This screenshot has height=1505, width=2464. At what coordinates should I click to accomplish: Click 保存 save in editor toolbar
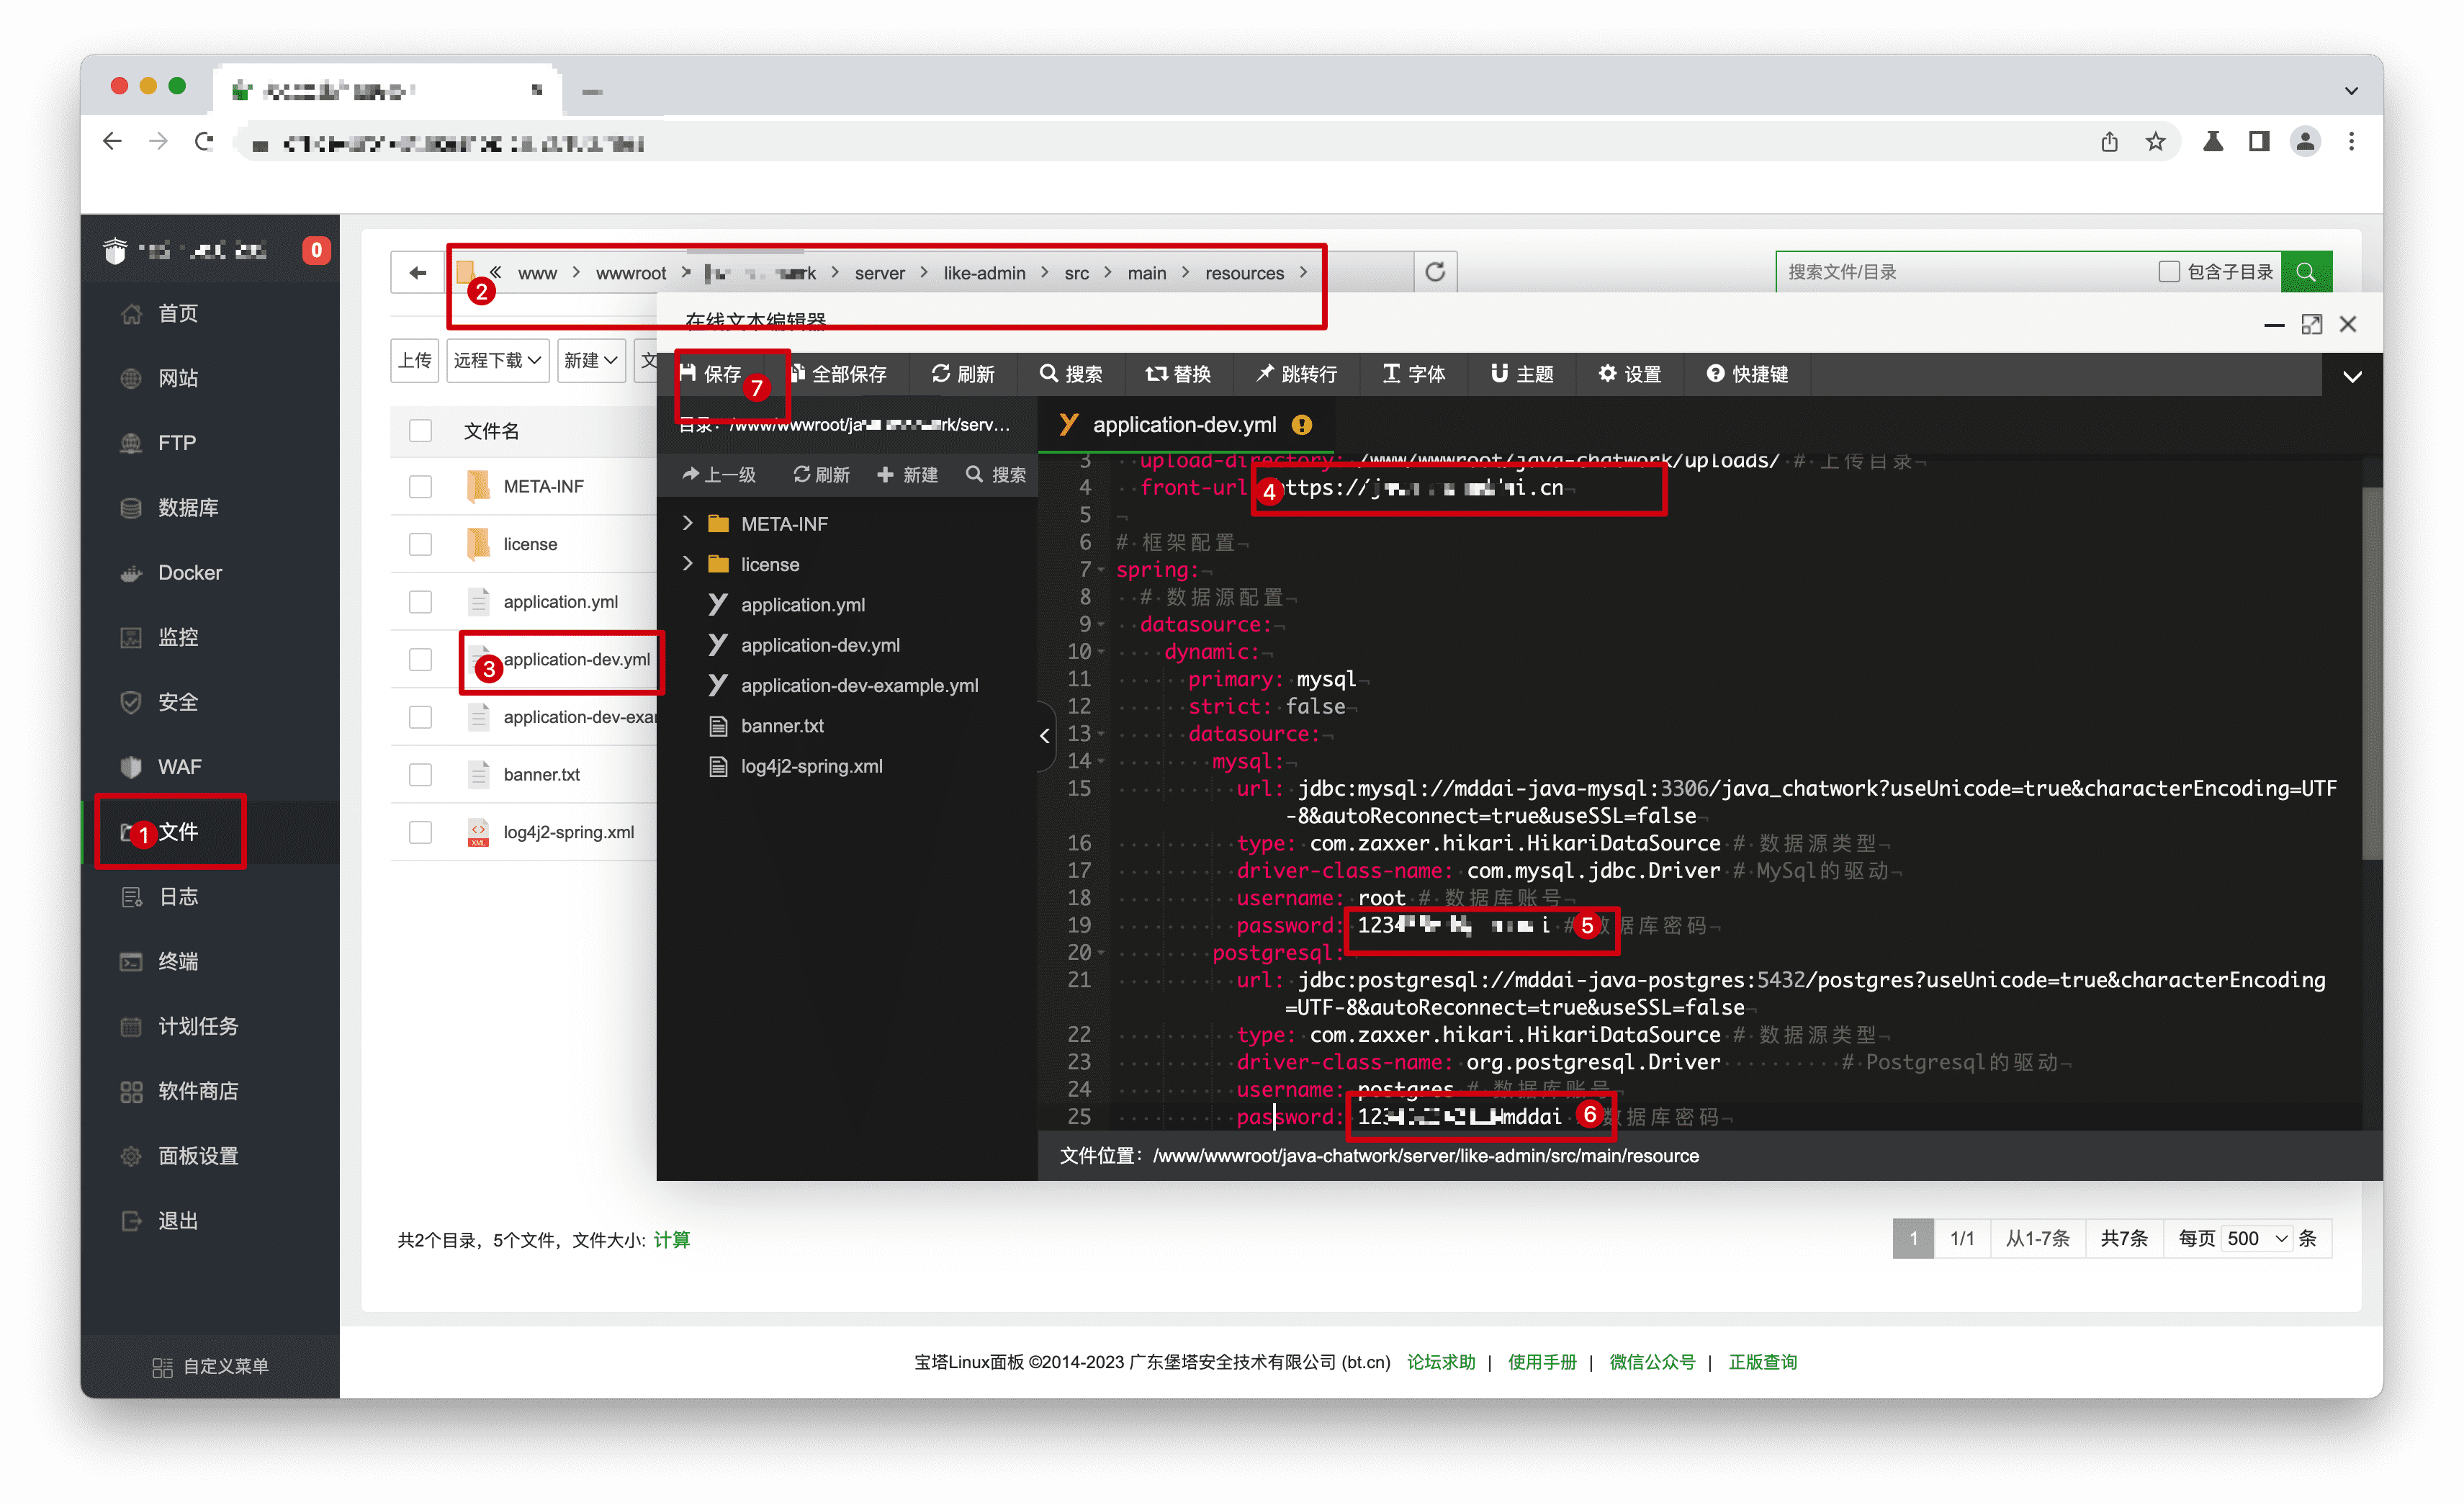pyautogui.click(x=710, y=374)
